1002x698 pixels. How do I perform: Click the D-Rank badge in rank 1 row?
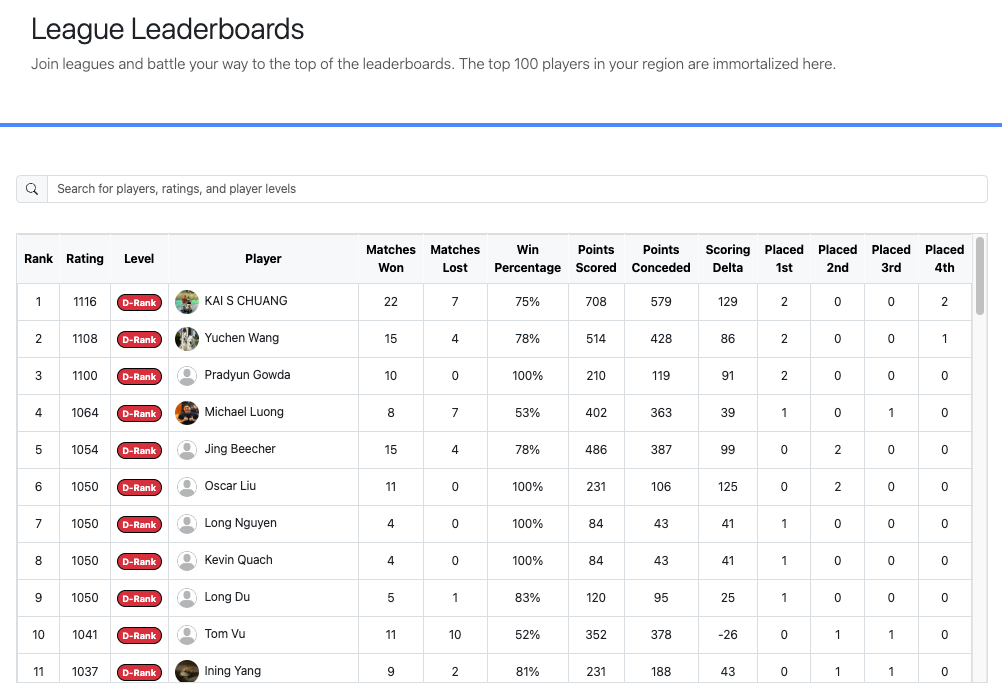coord(139,303)
